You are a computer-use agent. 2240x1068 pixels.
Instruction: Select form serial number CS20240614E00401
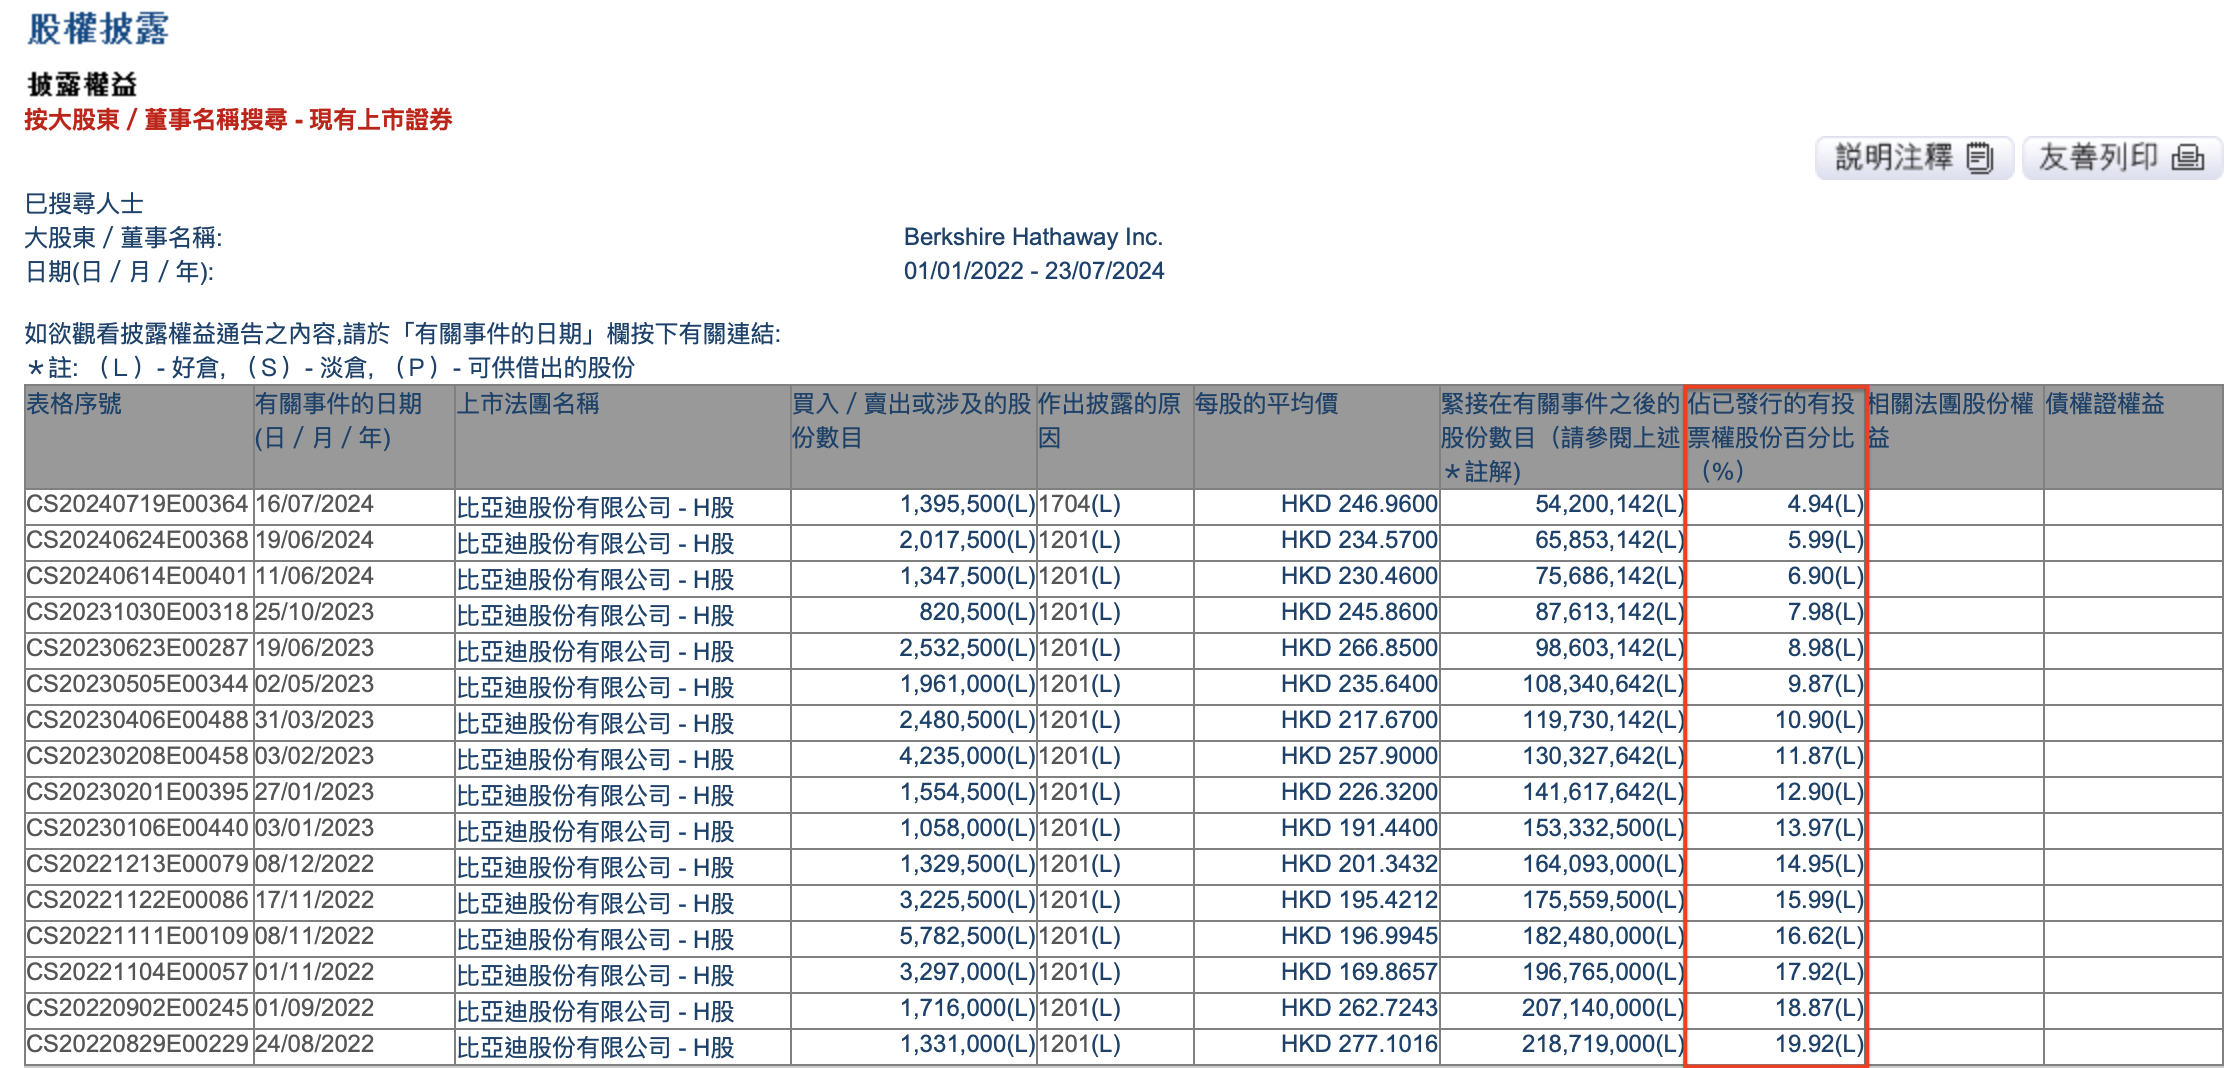coord(137,576)
